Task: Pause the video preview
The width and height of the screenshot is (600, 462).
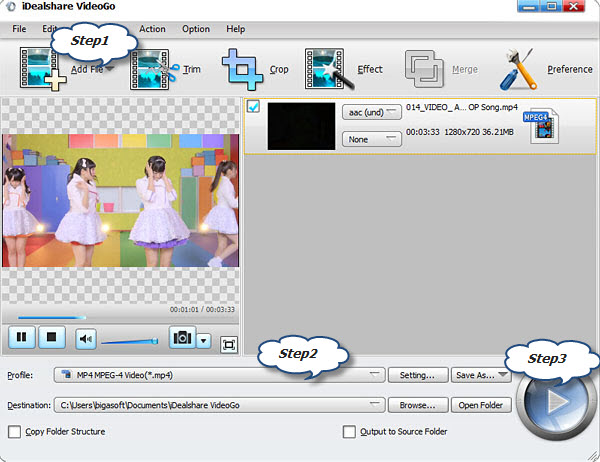Action: tap(22, 337)
